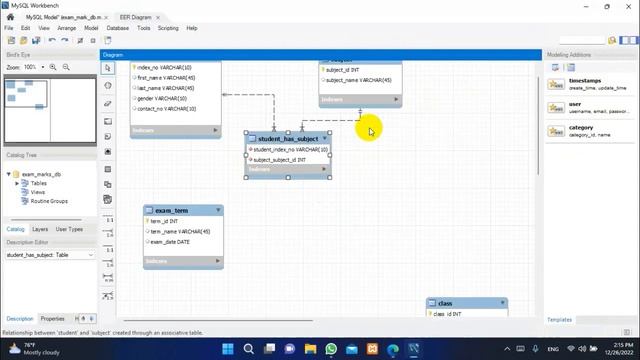This screenshot has width=640, height=360.
Task: Click the diagram horizontal scrollbar
Action: (x=218, y=320)
